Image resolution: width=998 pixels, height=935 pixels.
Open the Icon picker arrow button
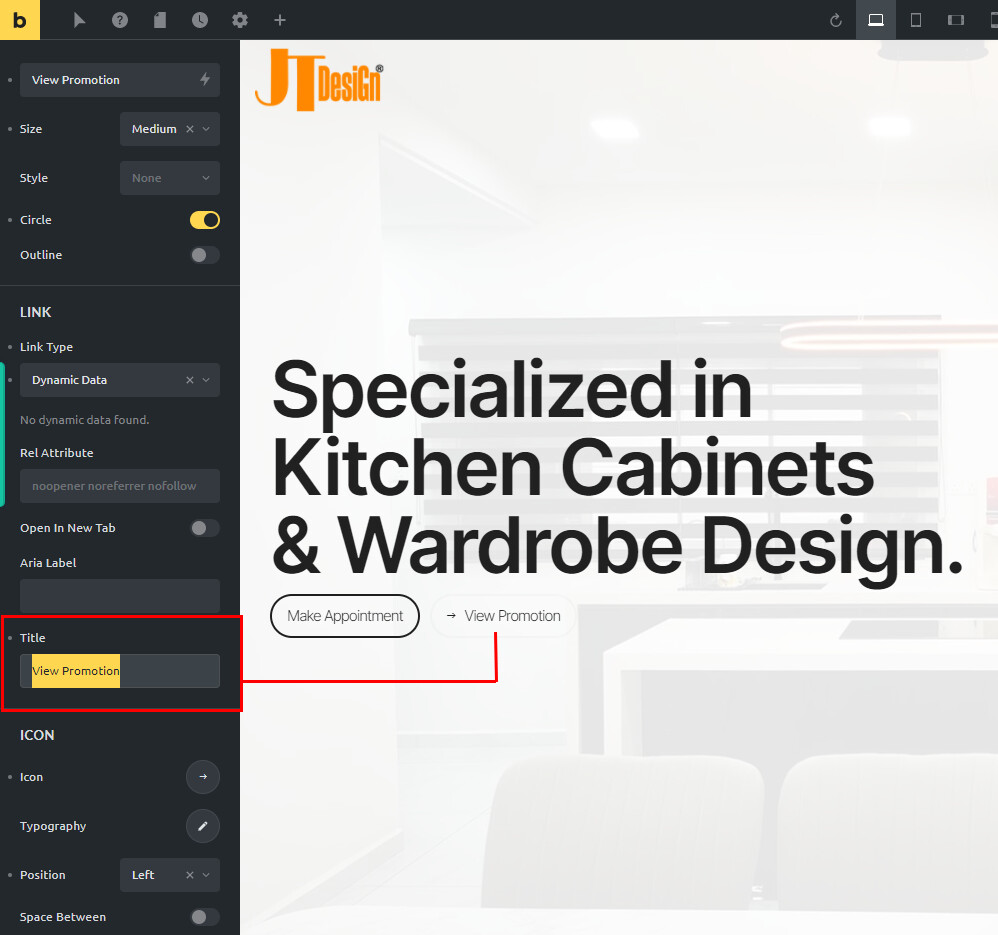point(203,777)
